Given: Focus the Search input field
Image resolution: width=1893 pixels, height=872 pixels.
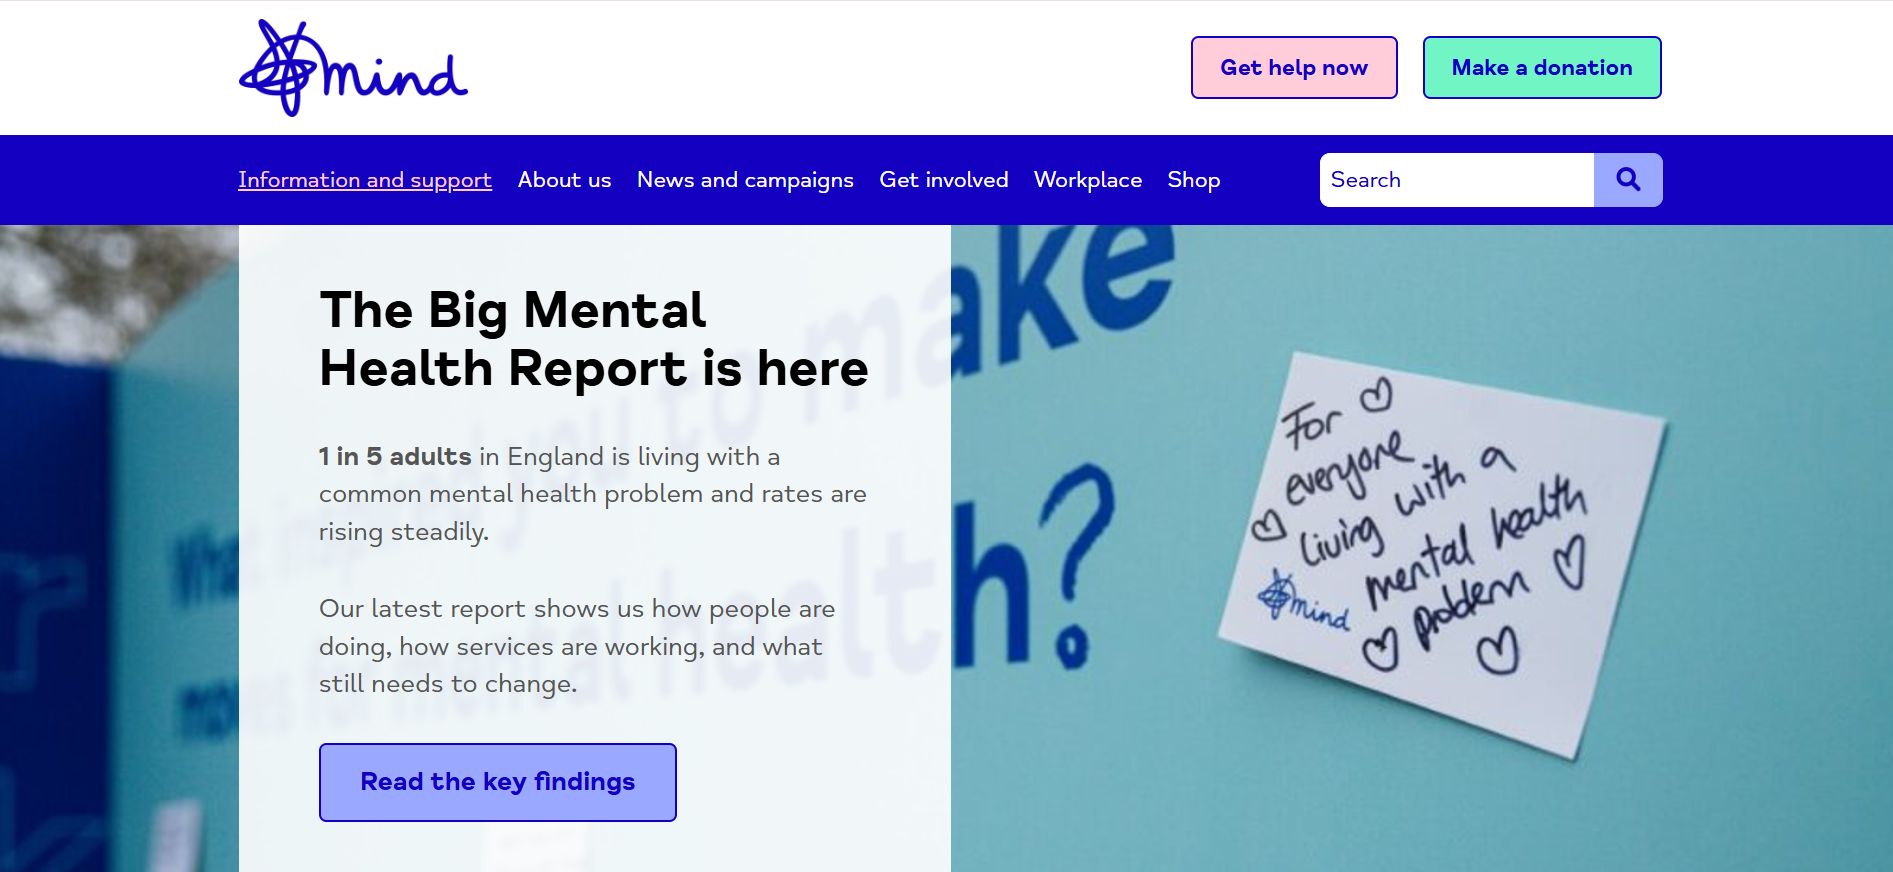Looking at the screenshot, I should pyautogui.click(x=1457, y=180).
